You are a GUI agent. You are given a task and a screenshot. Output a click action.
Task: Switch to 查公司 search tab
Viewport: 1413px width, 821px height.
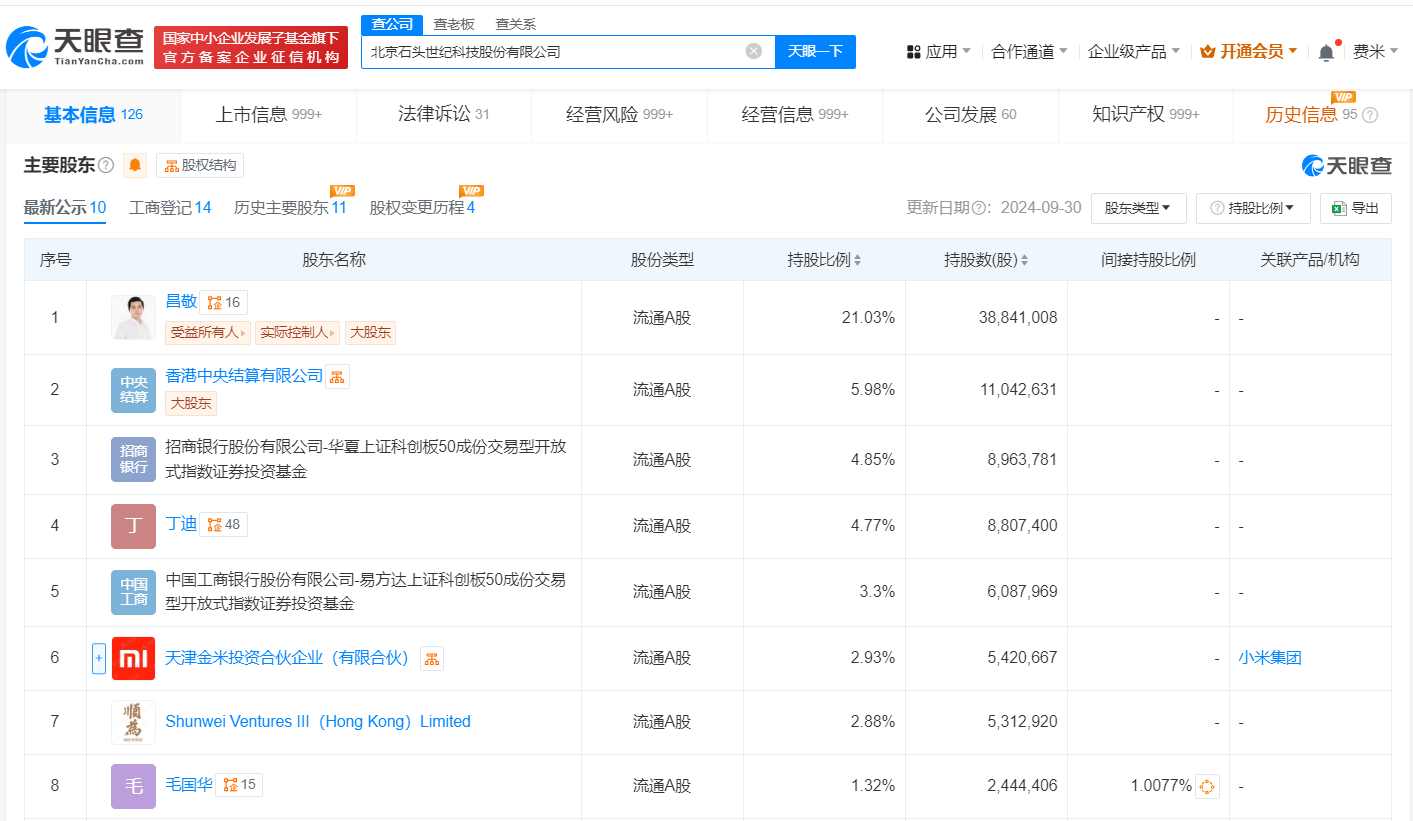tap(391, 24)
